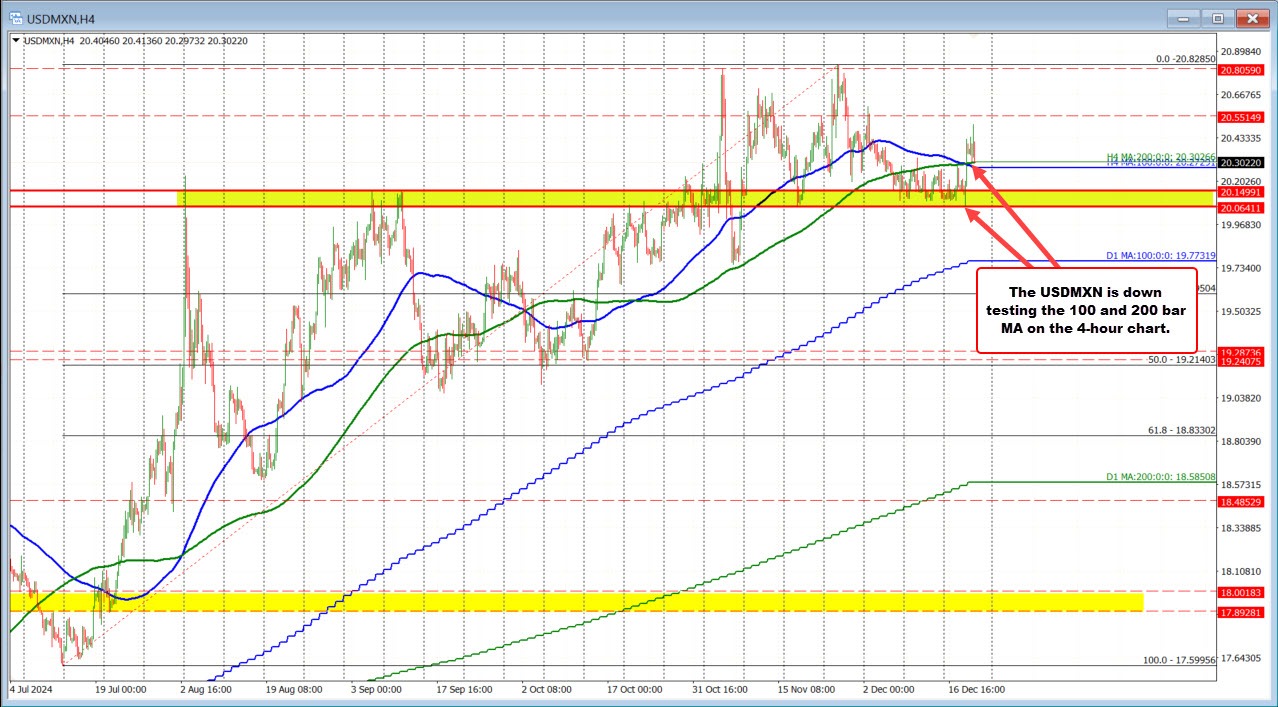The image size is (1278, 707).
Task: Click the 'H4 MA:200:0:0: 20.30266' label
Action: pos(1160,157)
